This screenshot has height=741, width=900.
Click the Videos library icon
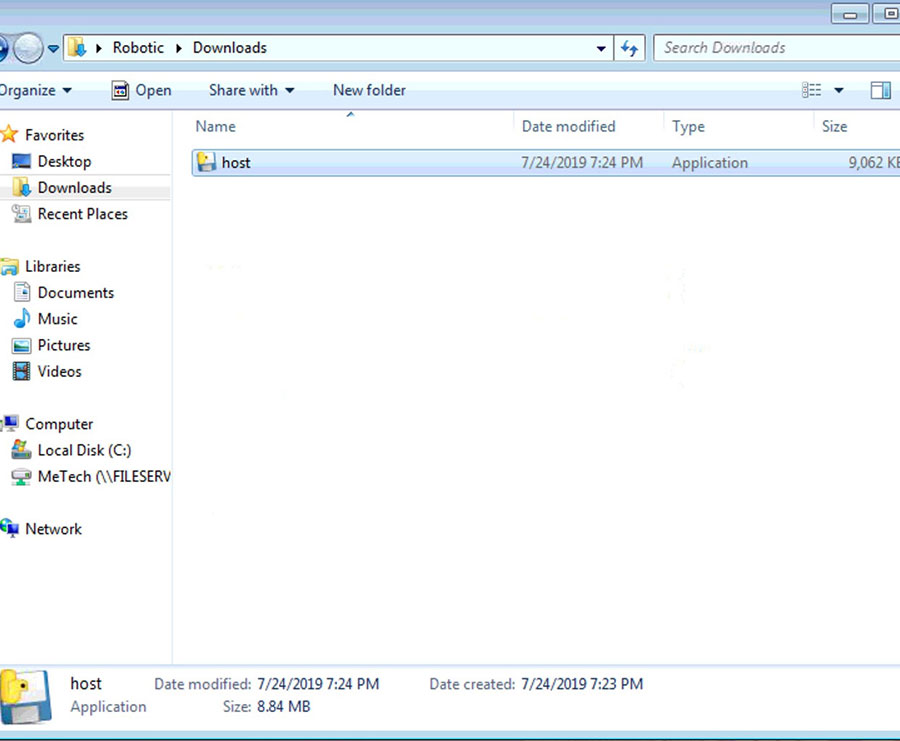tap(21, 371)
